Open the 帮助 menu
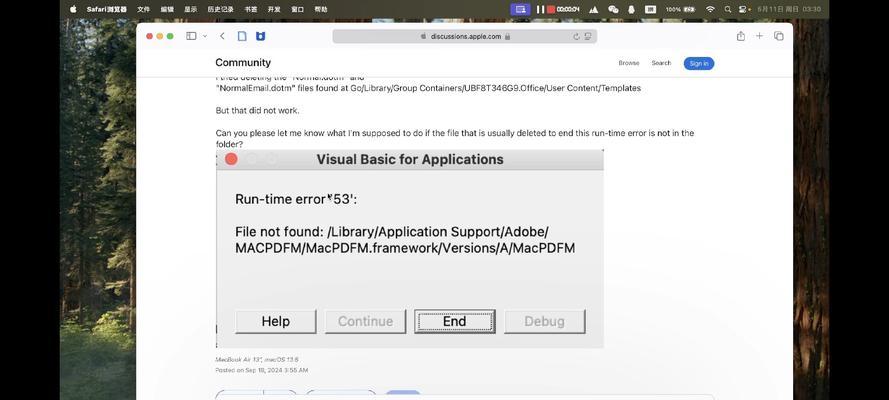This screenshot has width=889, height=400. 321,10
